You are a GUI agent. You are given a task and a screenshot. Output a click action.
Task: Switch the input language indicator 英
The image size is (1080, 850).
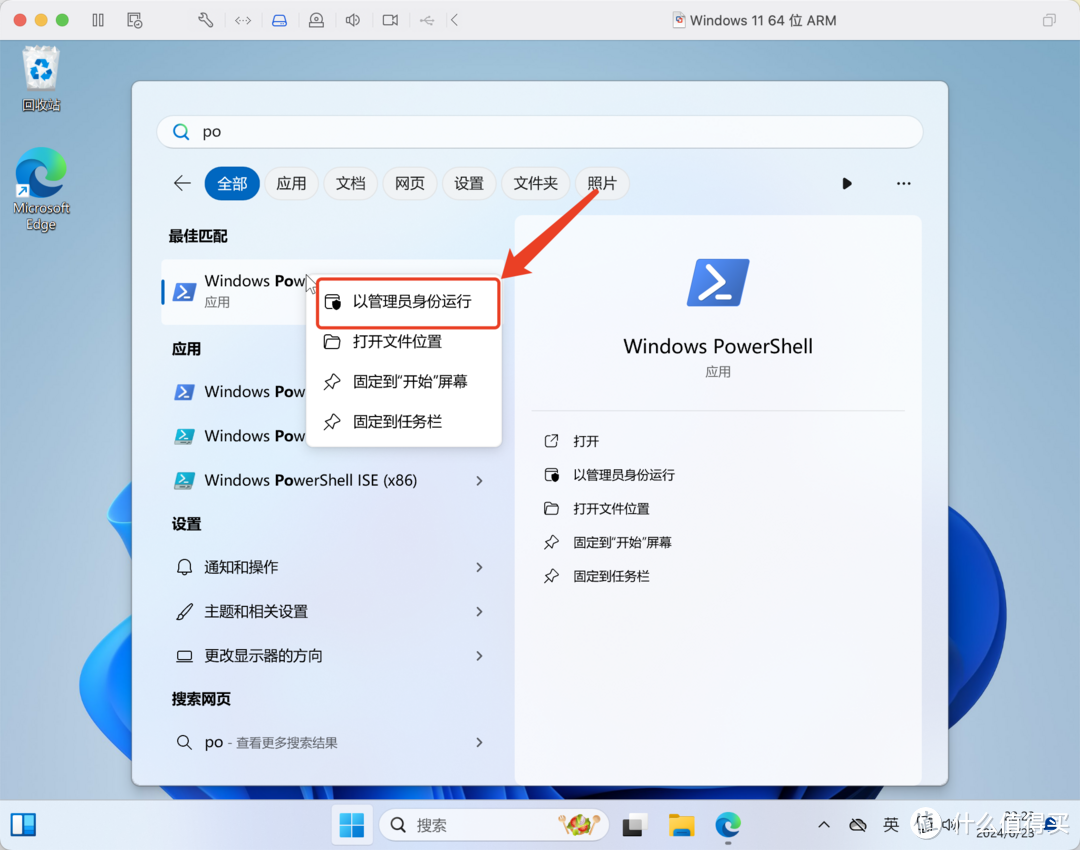(x=891, y=825)
